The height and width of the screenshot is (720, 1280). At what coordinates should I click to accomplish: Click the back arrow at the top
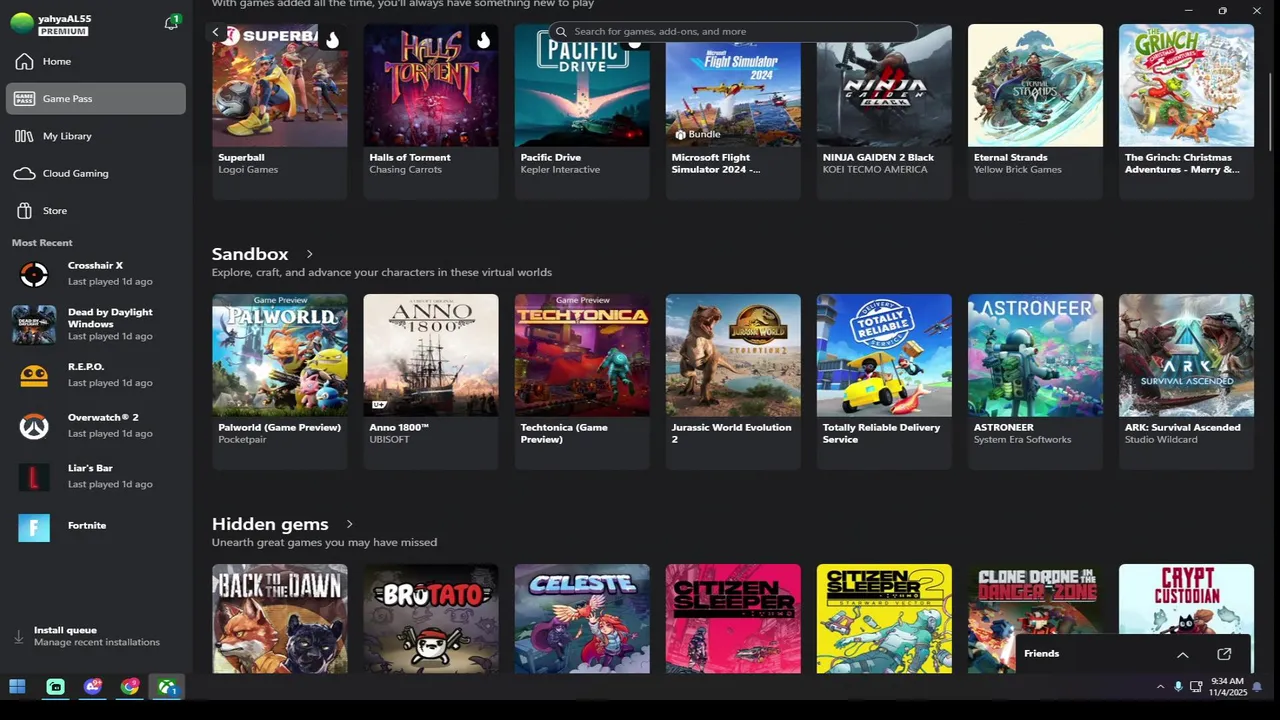point(215,32)
